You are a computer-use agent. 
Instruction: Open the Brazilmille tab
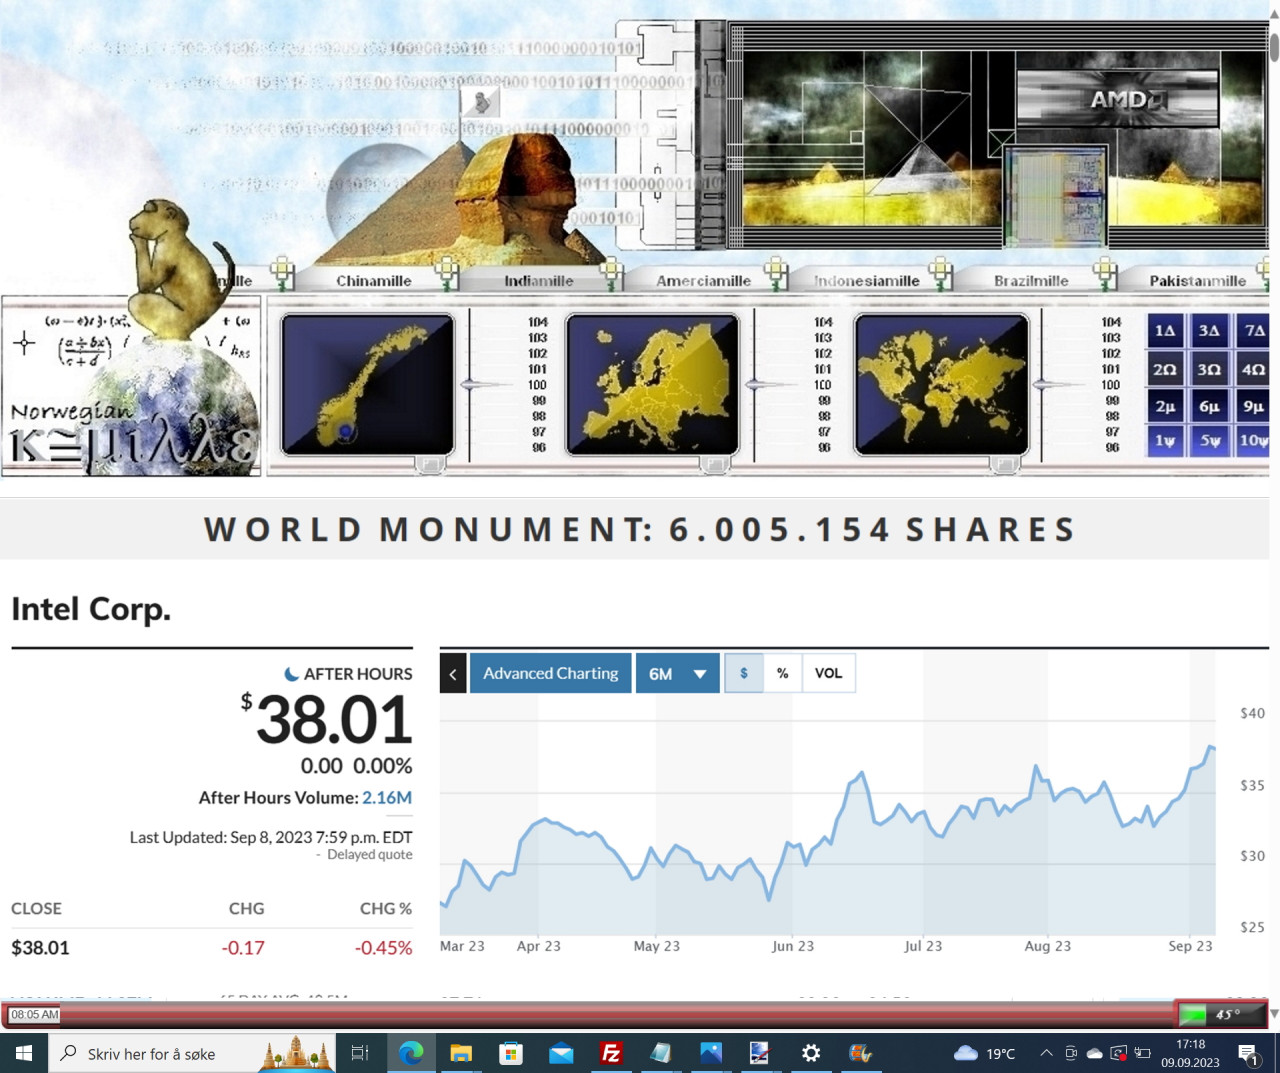coord(1031,280)
